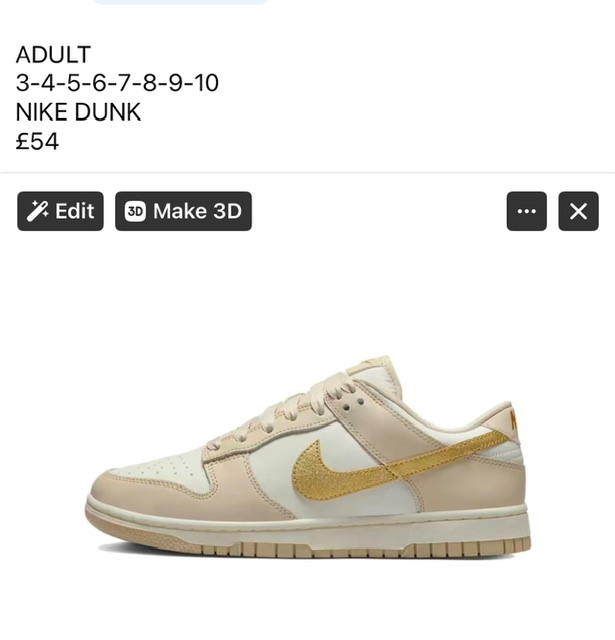Click the Make 3D text label
Viewport: 615px width, 640px height.
point(198,211)
